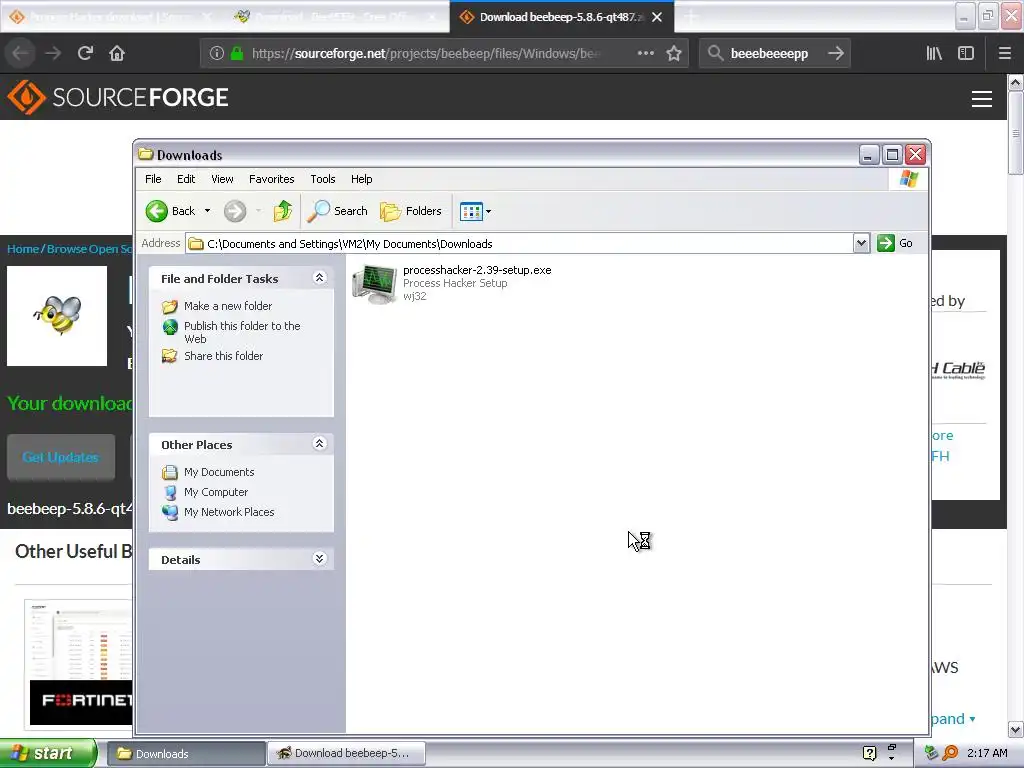Open My Network Places link
Viewport: 1024px width, 768px height.
pyautogui.click(x=229, y=512)
